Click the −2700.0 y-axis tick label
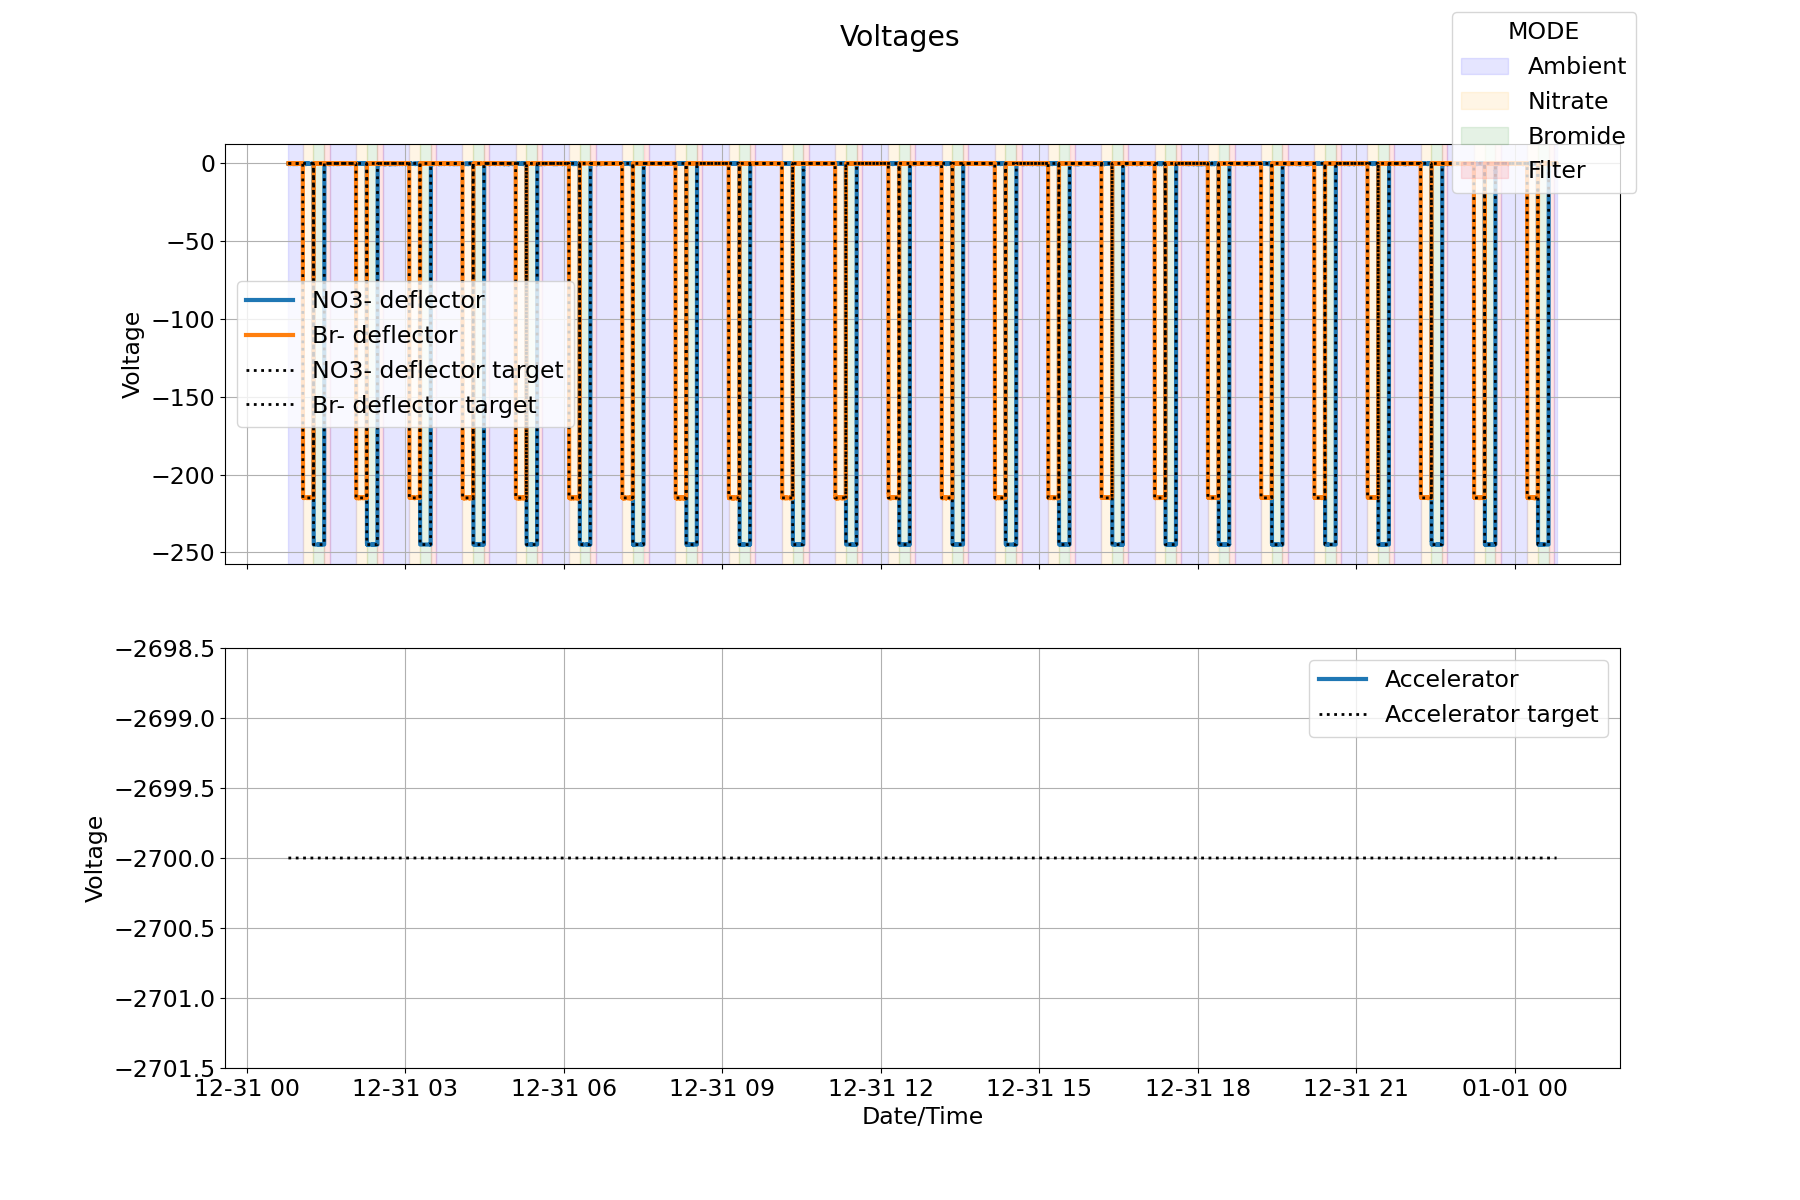Viewport: 1800px width, 1200px height. [x=164, y=859]
